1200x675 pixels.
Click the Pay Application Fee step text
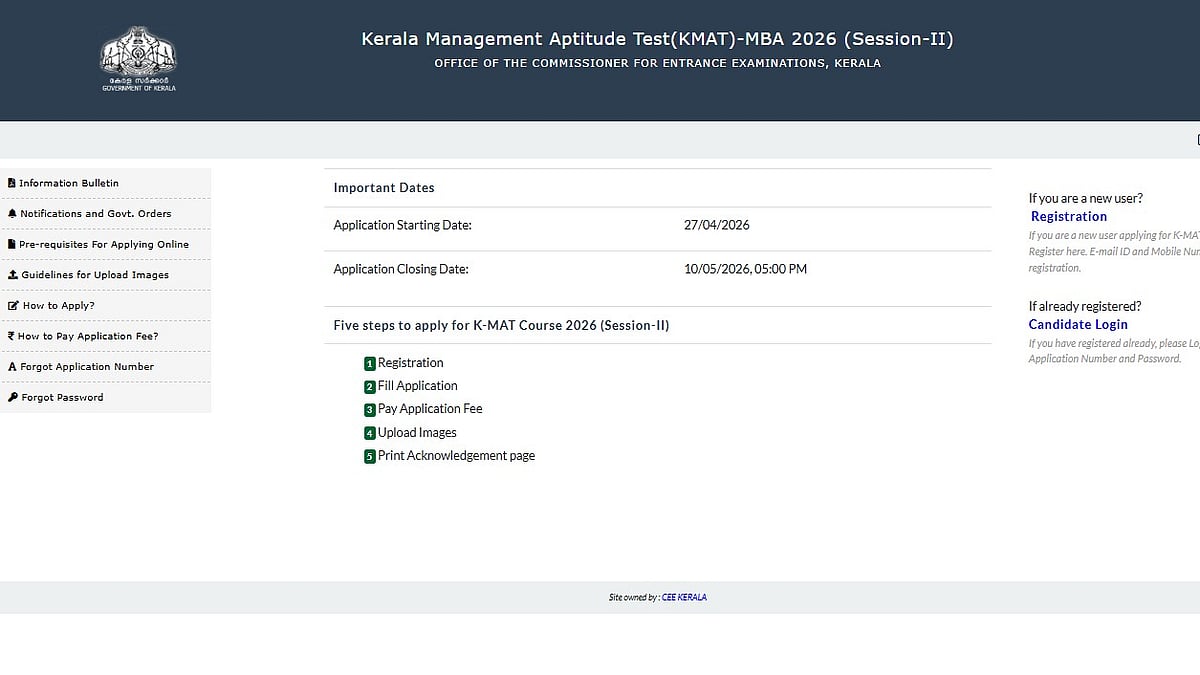pyautogui.click(x=430, y=409)
